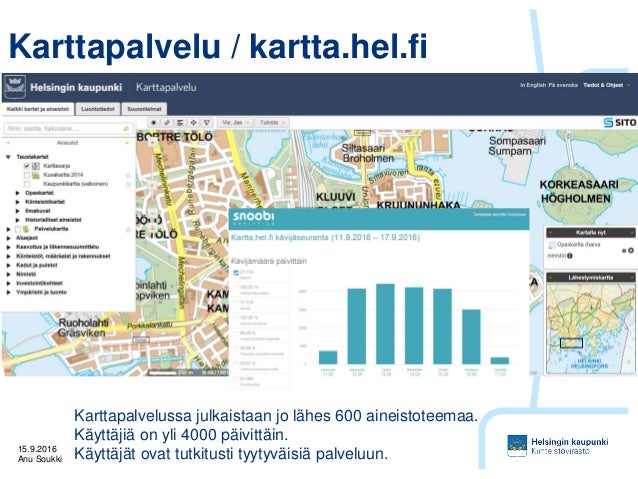Switch to Kaikki kartat ja aineistot tab
The width and height of the screenshot is (638, 479).
[38, 109]
